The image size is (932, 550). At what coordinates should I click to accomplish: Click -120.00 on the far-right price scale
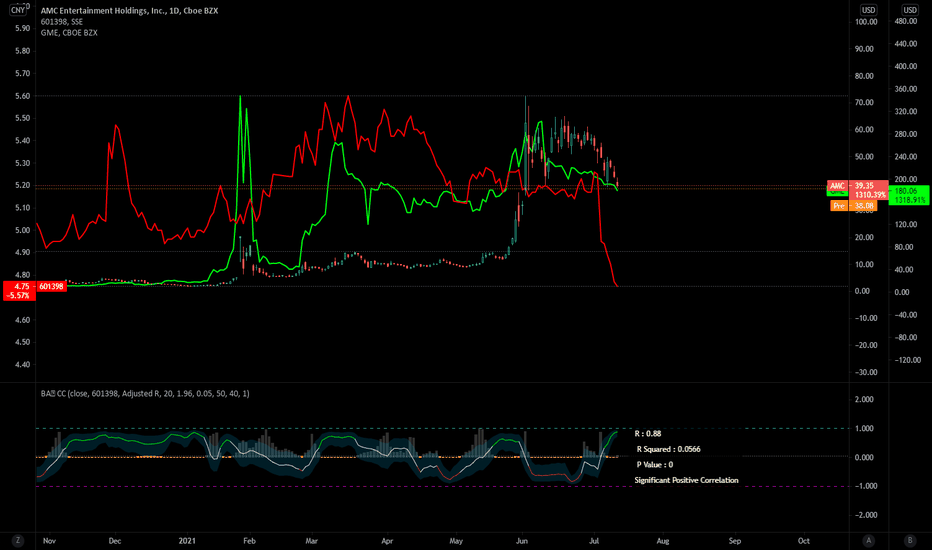pos(908,360)
